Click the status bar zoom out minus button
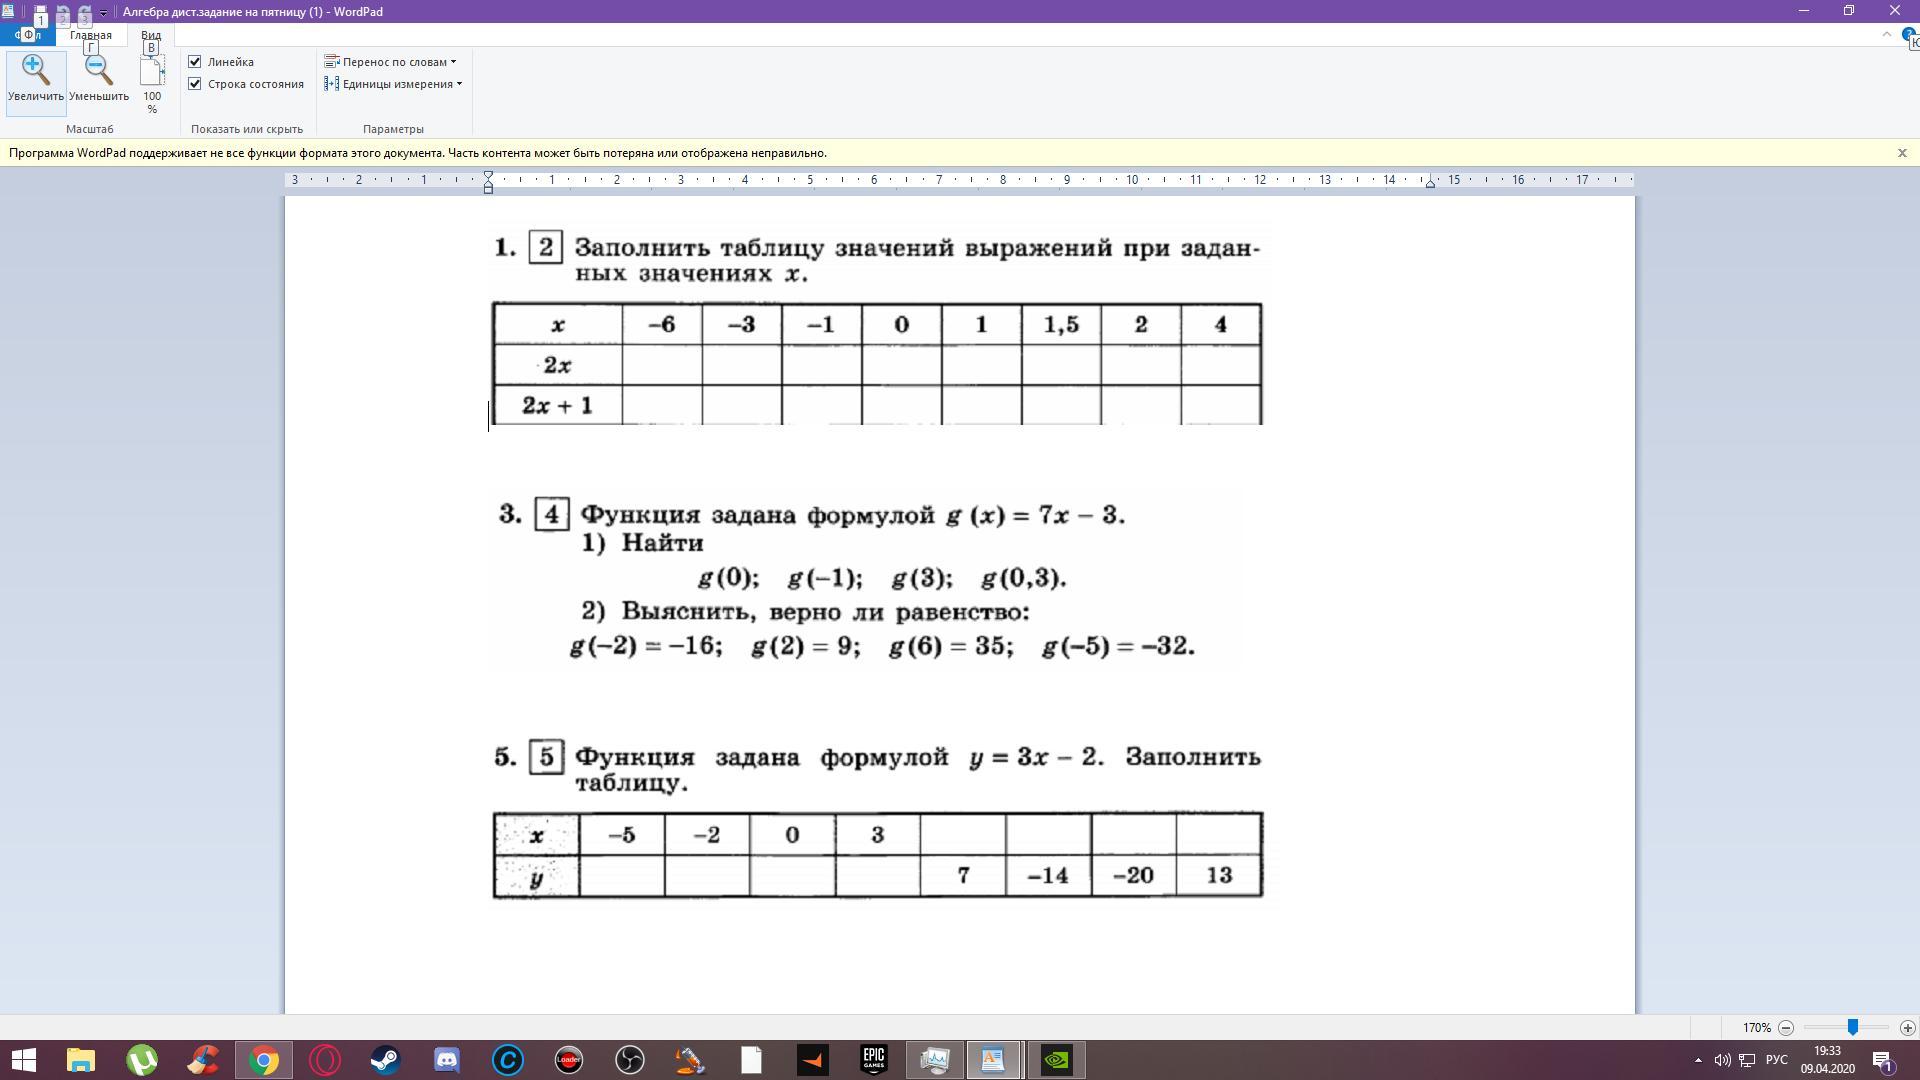Screen dimensions: 1920x1080 point(1786,1028)
